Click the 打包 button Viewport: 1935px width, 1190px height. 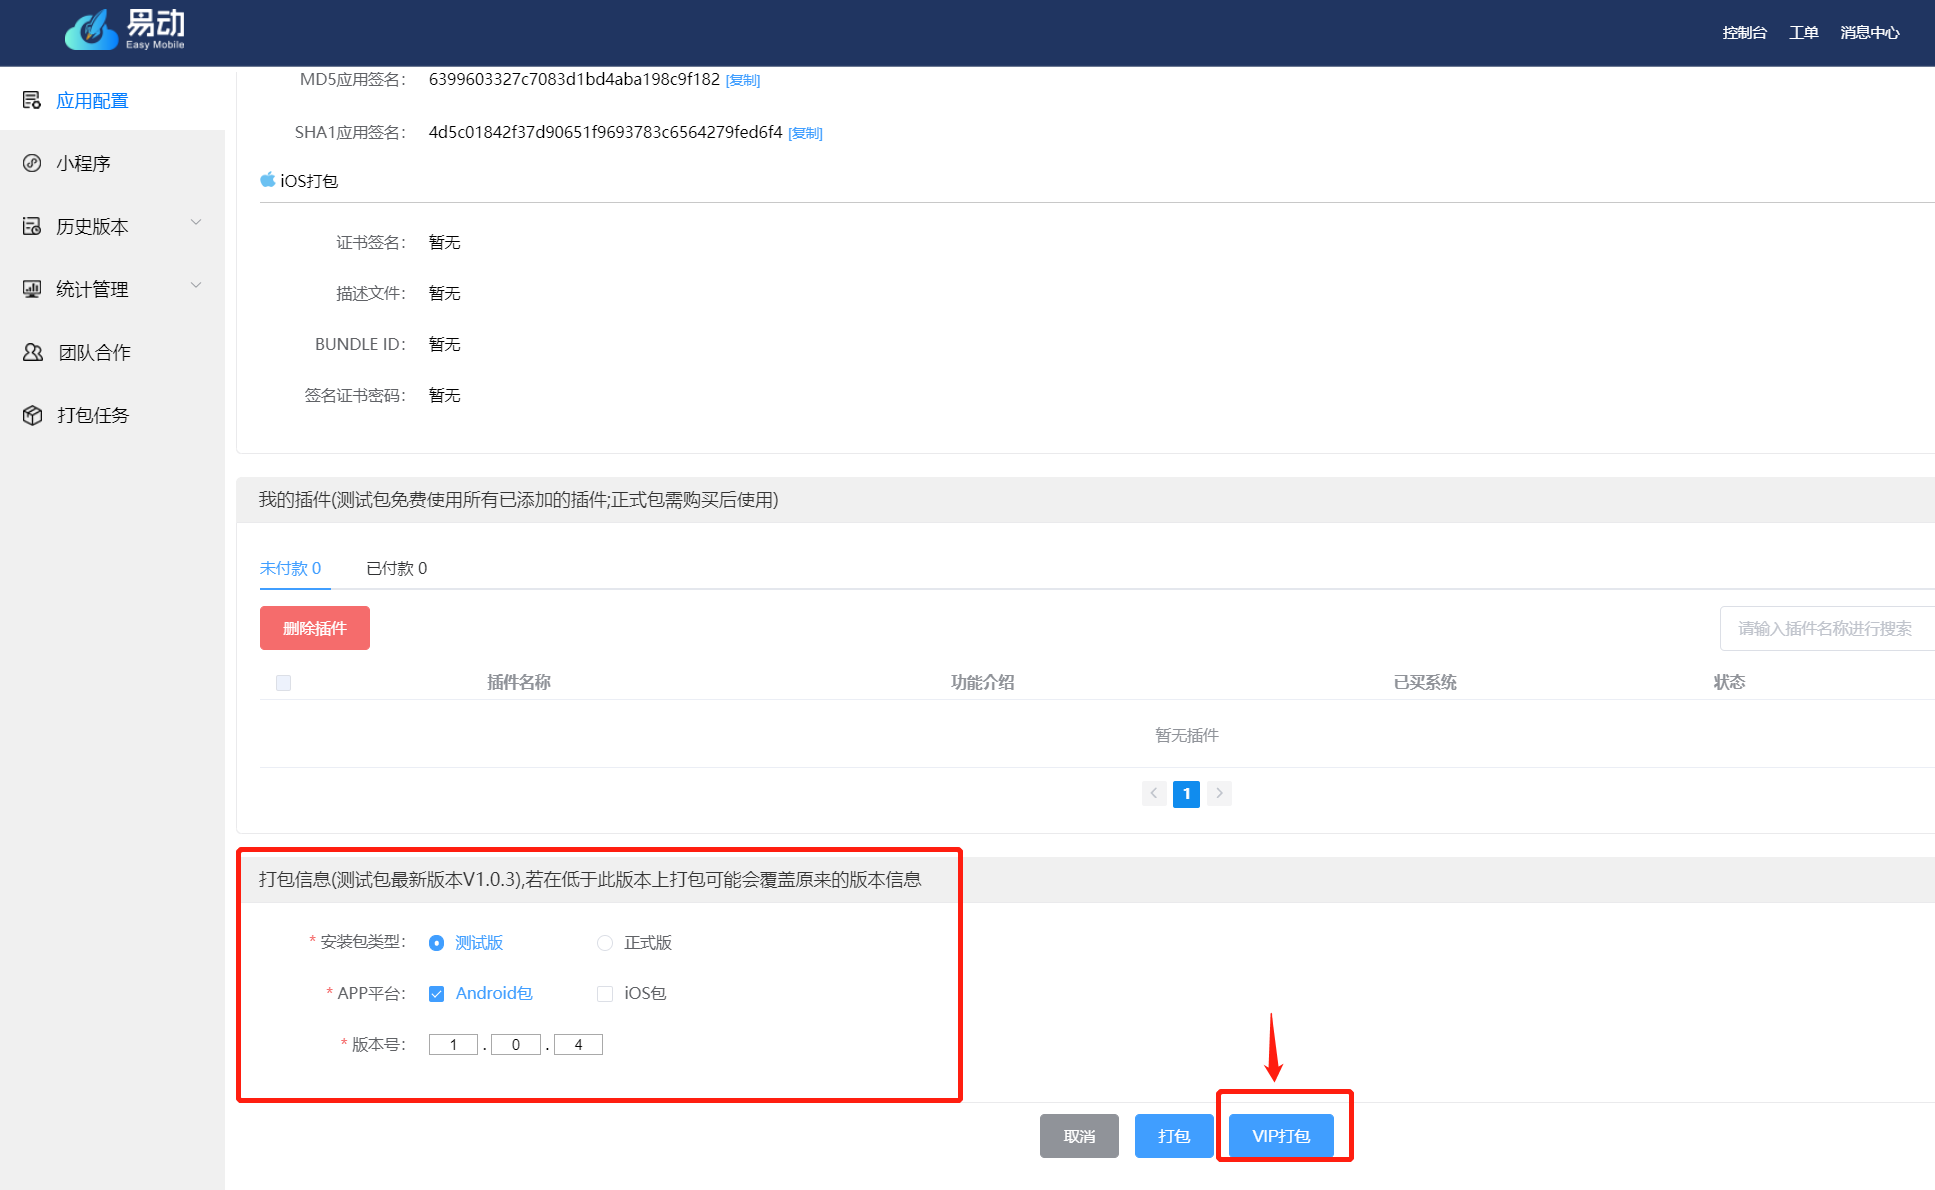[1174, 1136]
